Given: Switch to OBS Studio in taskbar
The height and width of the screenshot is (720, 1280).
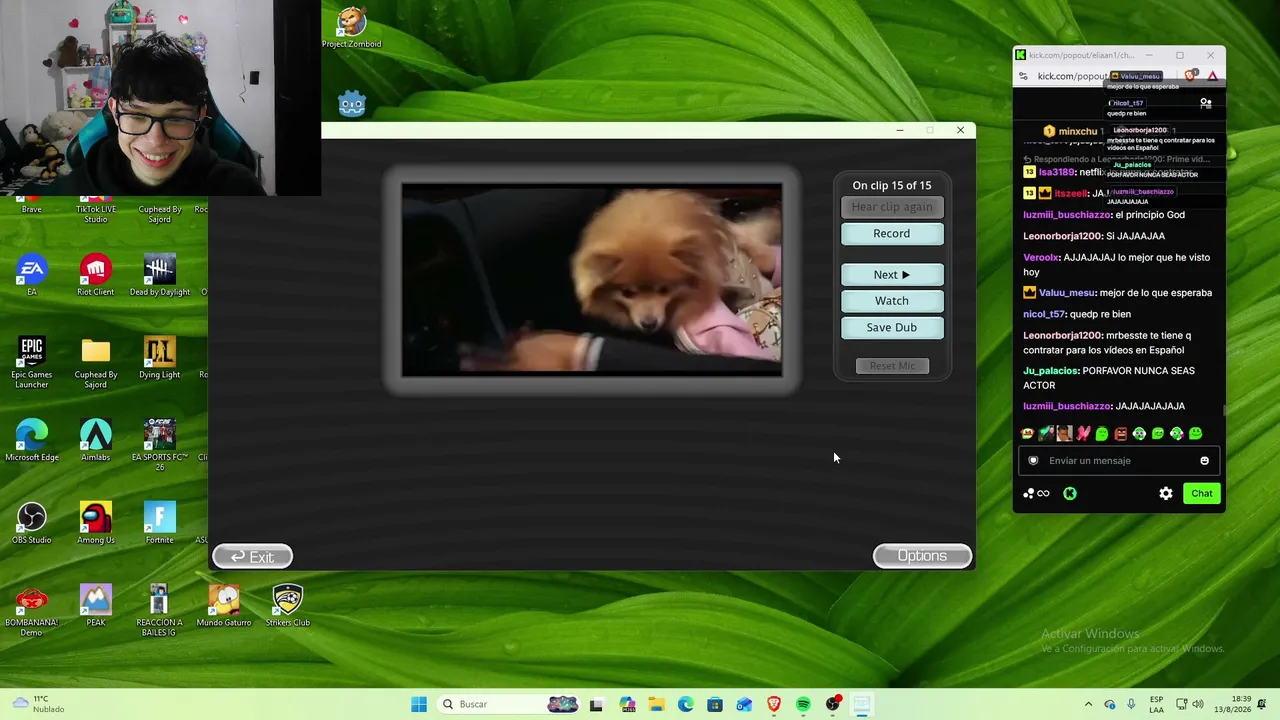Looking at the screenshot, I should pyautogui.click(x=832, y=704).
